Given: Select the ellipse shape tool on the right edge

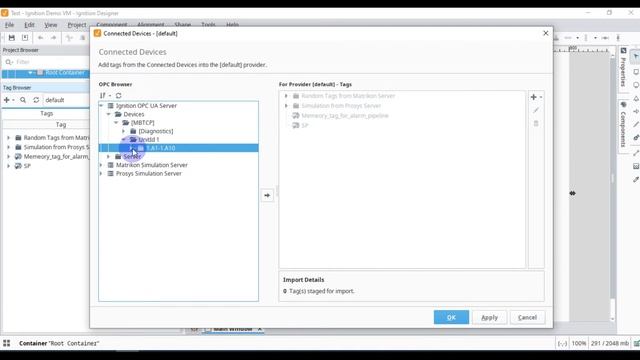Looking at the screenshot, I should pyautogui.click(x=636, y=85).
